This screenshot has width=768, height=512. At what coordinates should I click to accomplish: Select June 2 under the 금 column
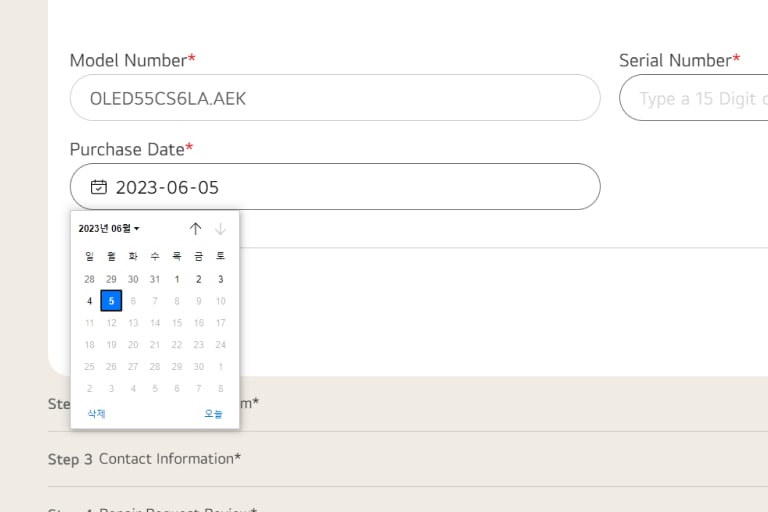click(199, 279)
